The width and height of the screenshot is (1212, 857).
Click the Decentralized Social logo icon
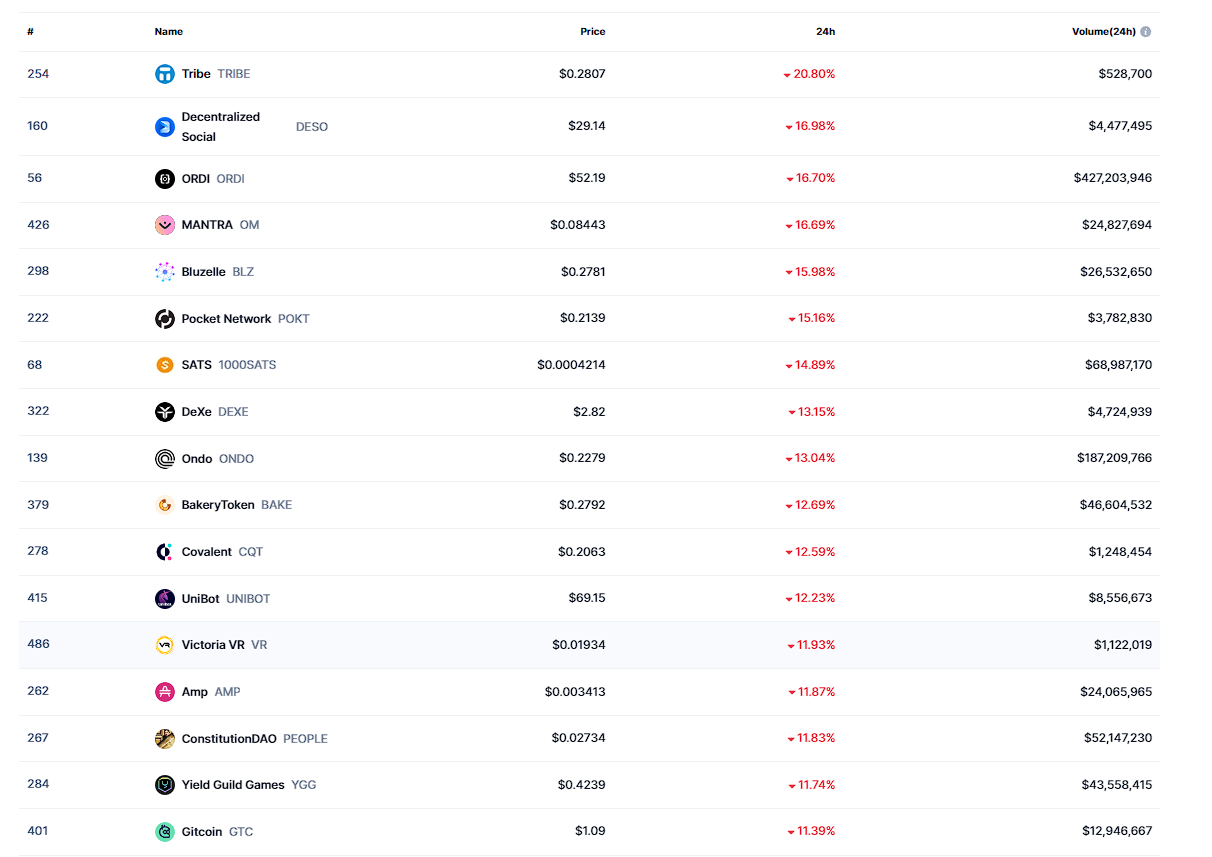coord(165,127)
